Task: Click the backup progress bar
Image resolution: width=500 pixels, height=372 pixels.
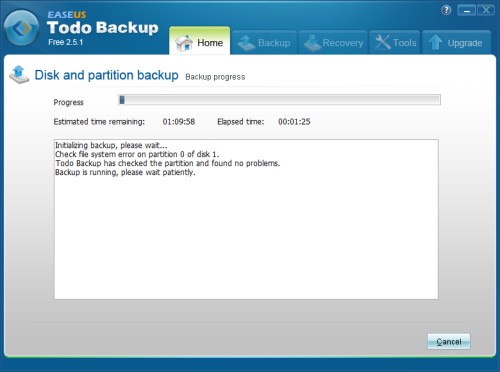Action: coord(279,100)
